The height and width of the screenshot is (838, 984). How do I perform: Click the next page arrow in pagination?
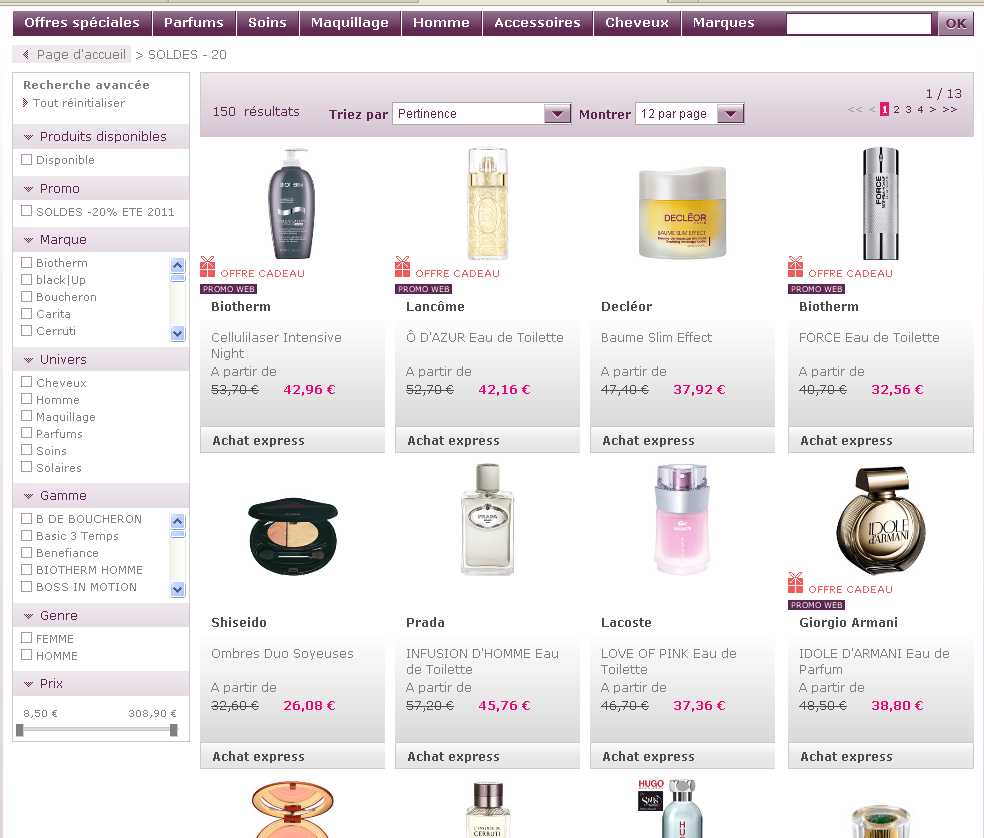coord(933,110)
